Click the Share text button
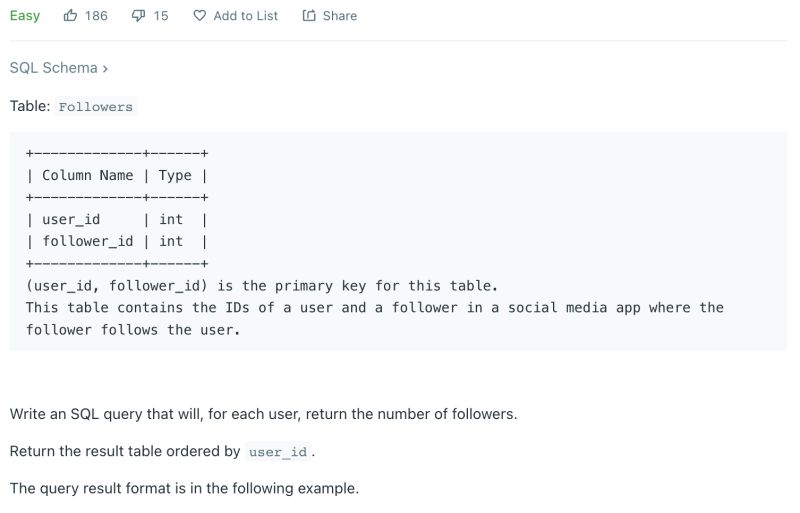800x513 pixels. (340, 16)
